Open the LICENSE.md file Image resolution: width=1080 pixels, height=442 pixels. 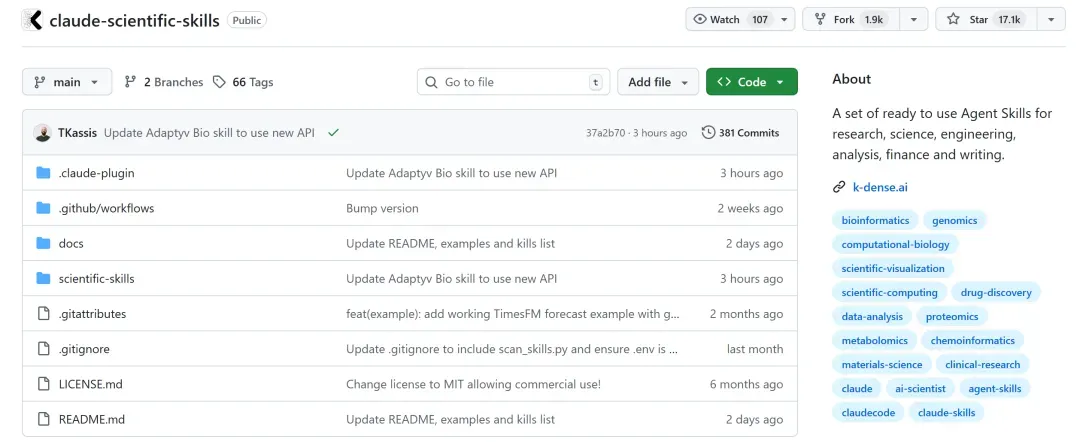[x=90, y=384]
